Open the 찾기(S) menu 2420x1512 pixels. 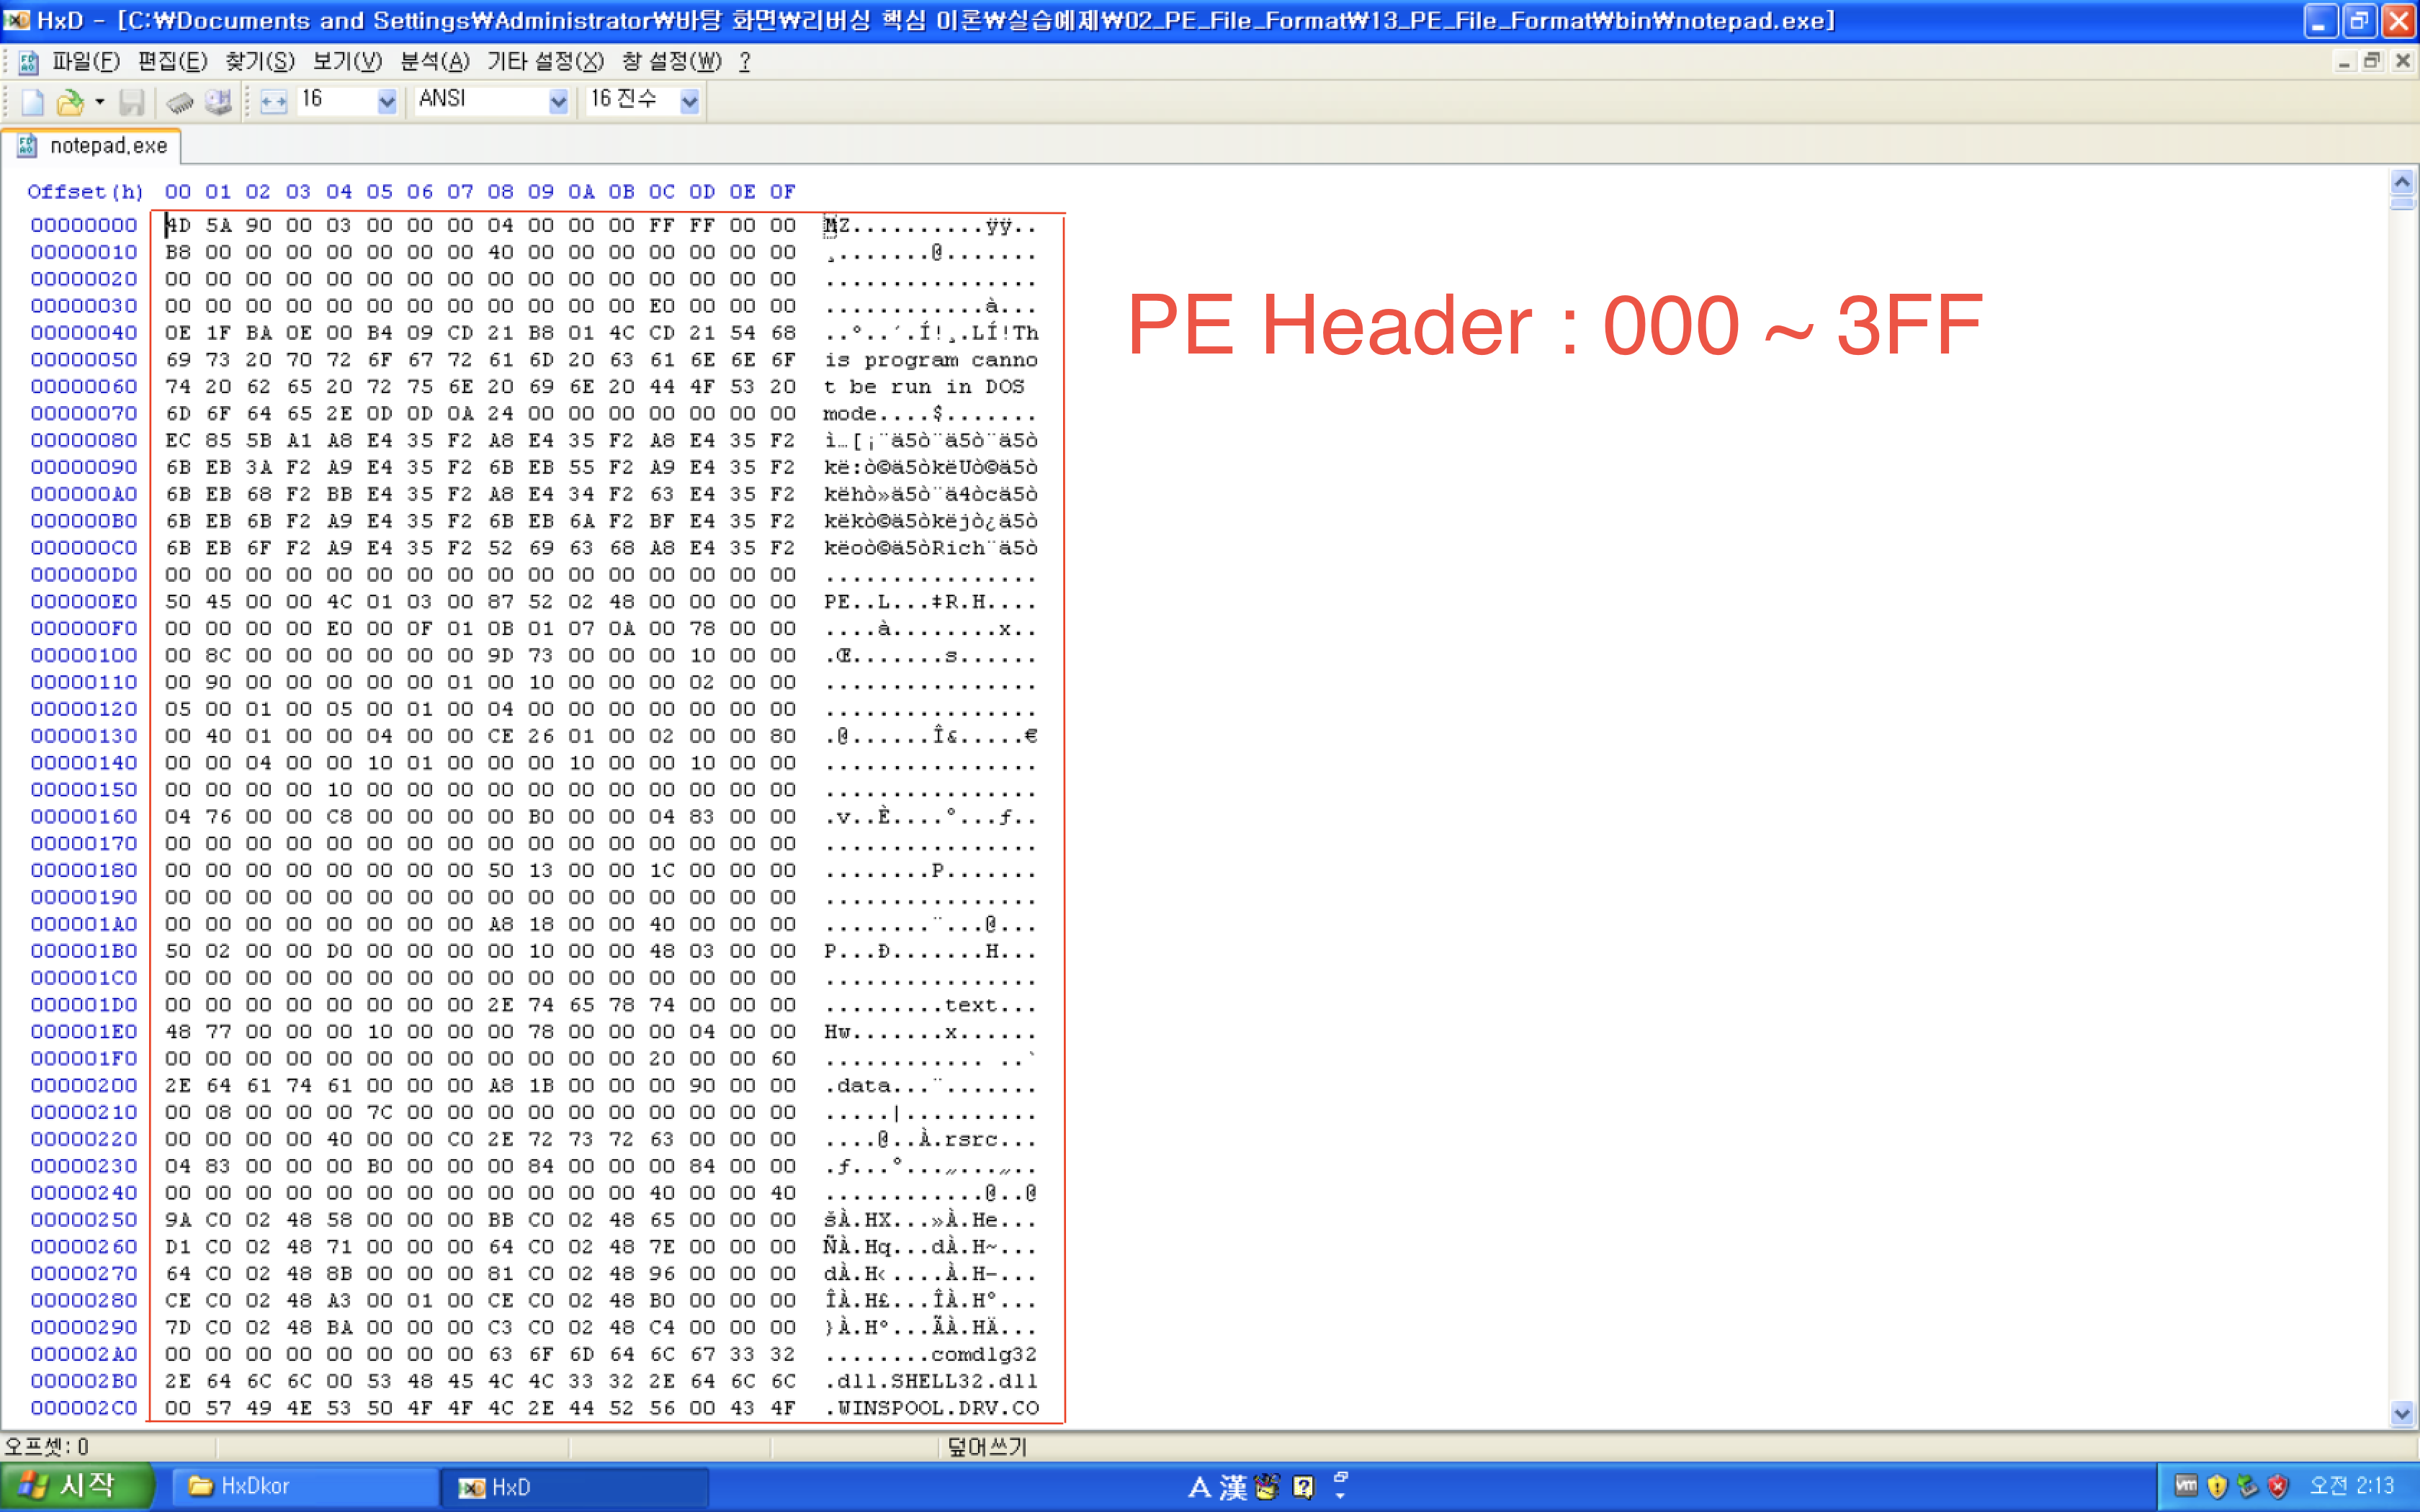click(x=259, y=62)
